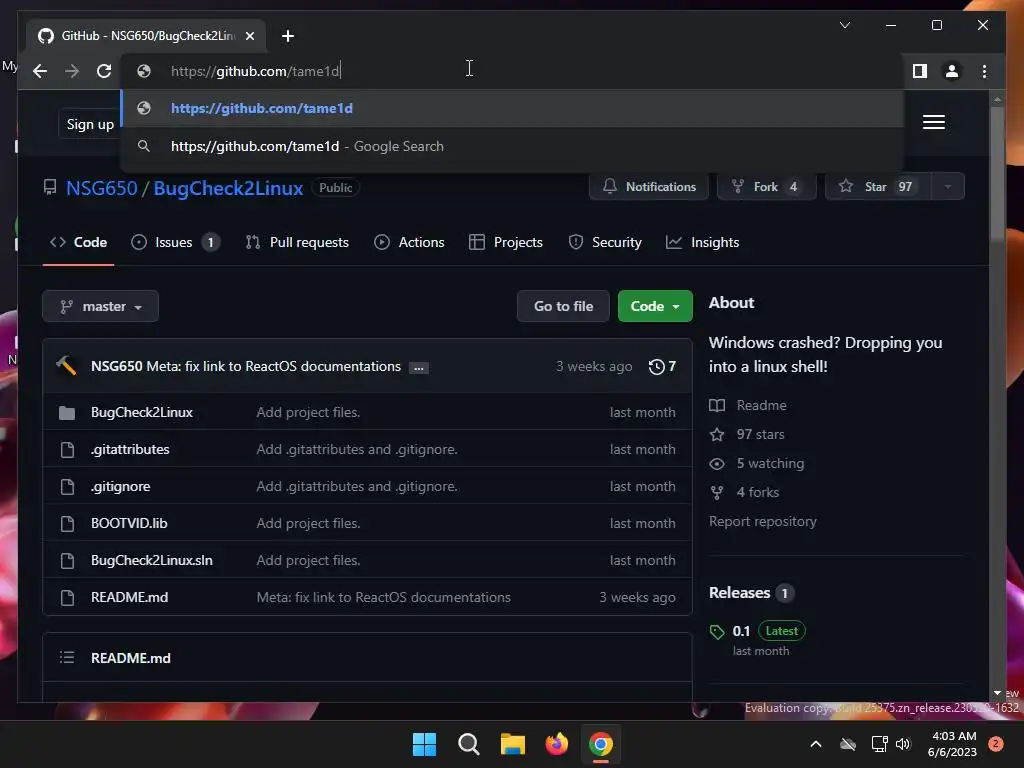Open the volume speaker tray icon
Viewport: 1024px width, 768px height.
point(903,744)
